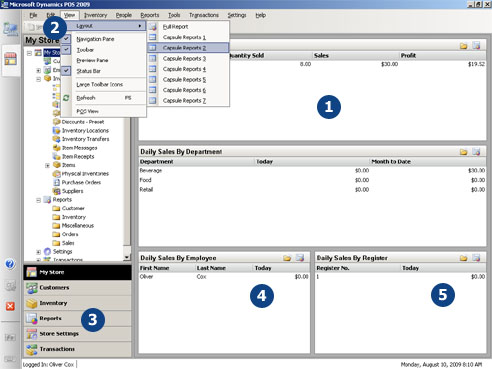Select Beverage department row

pyautogui.click(x=312, y=170)
